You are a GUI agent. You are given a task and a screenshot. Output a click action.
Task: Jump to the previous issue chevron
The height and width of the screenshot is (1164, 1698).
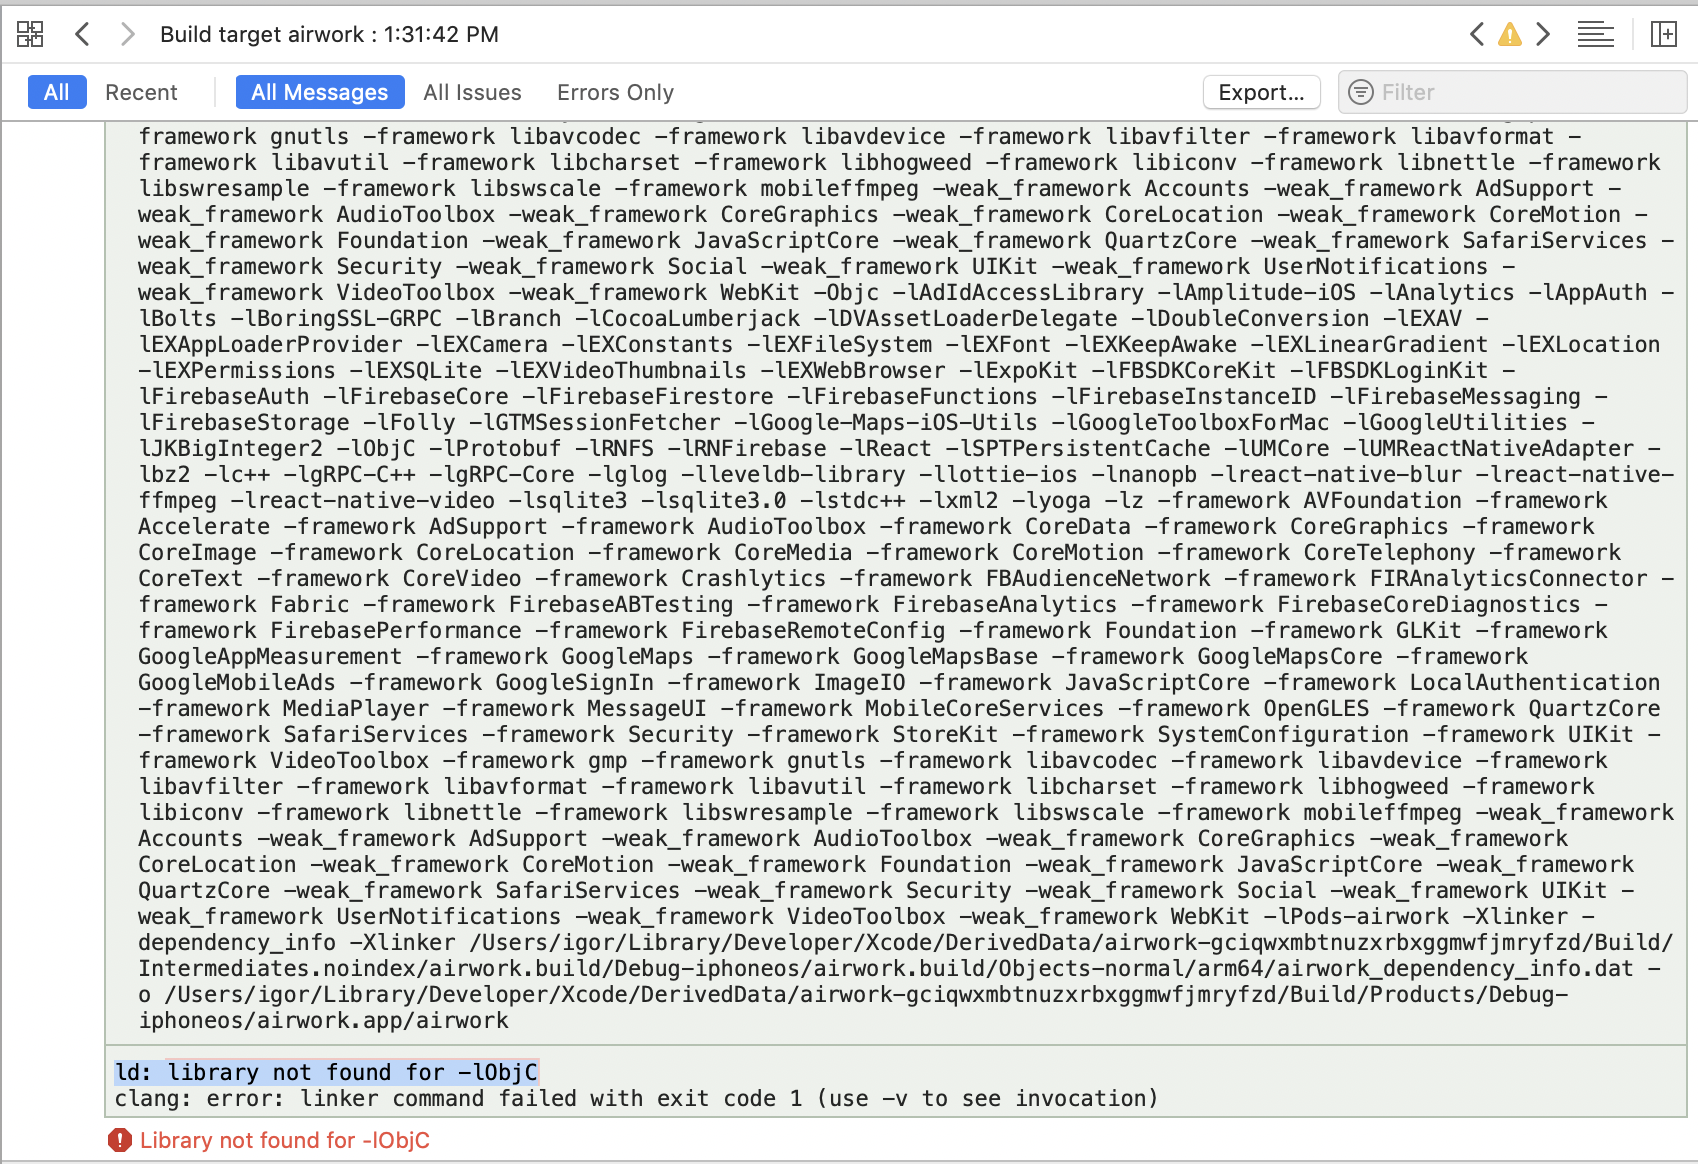[1477, 33]
